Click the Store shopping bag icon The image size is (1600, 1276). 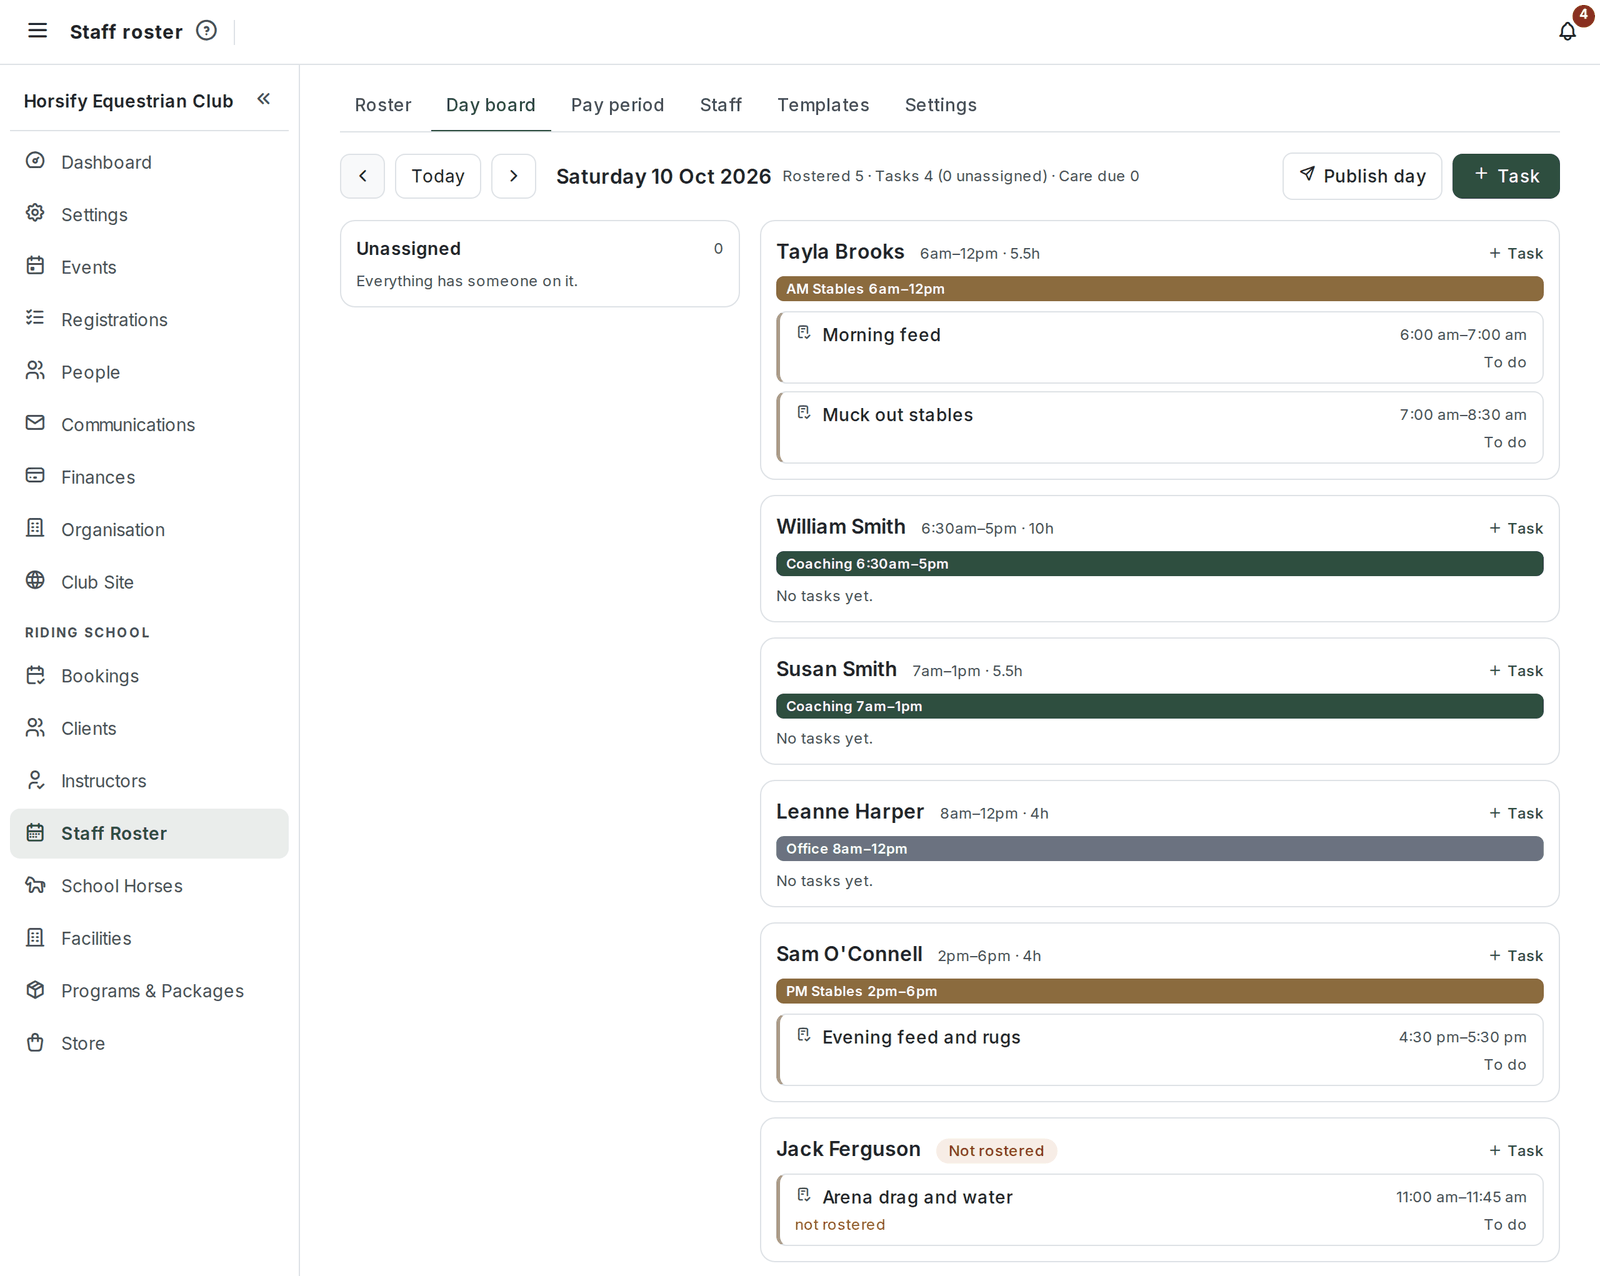[35, 1042]
